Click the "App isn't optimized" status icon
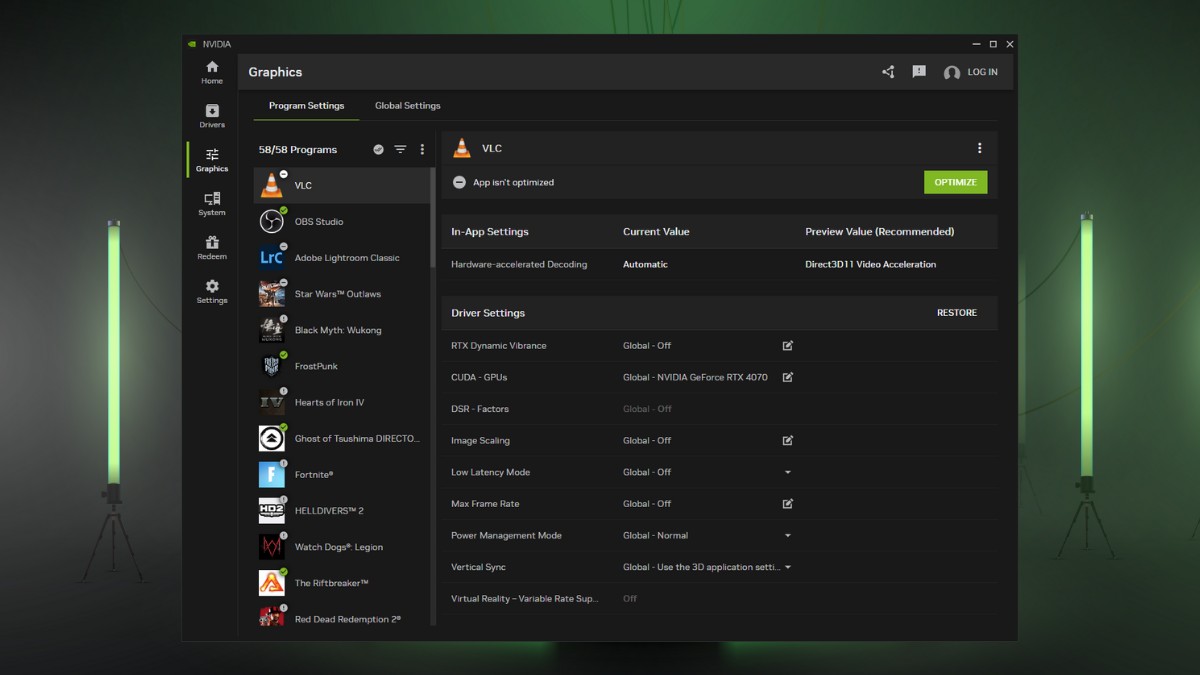Viewport: 1200px width, 675px height. pyautogui.click(x=459, y=182)
